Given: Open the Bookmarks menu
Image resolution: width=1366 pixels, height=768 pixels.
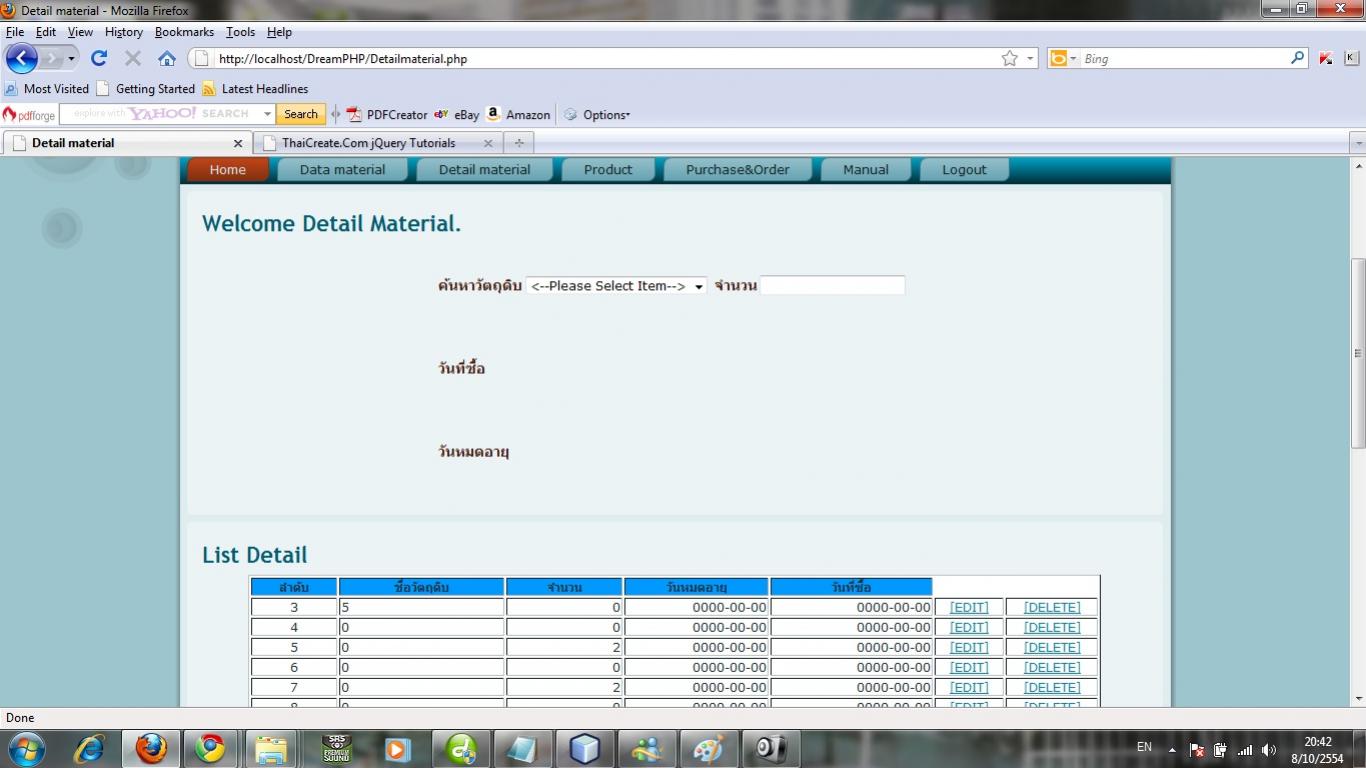Looking at the screenshot, I should 184,32.
